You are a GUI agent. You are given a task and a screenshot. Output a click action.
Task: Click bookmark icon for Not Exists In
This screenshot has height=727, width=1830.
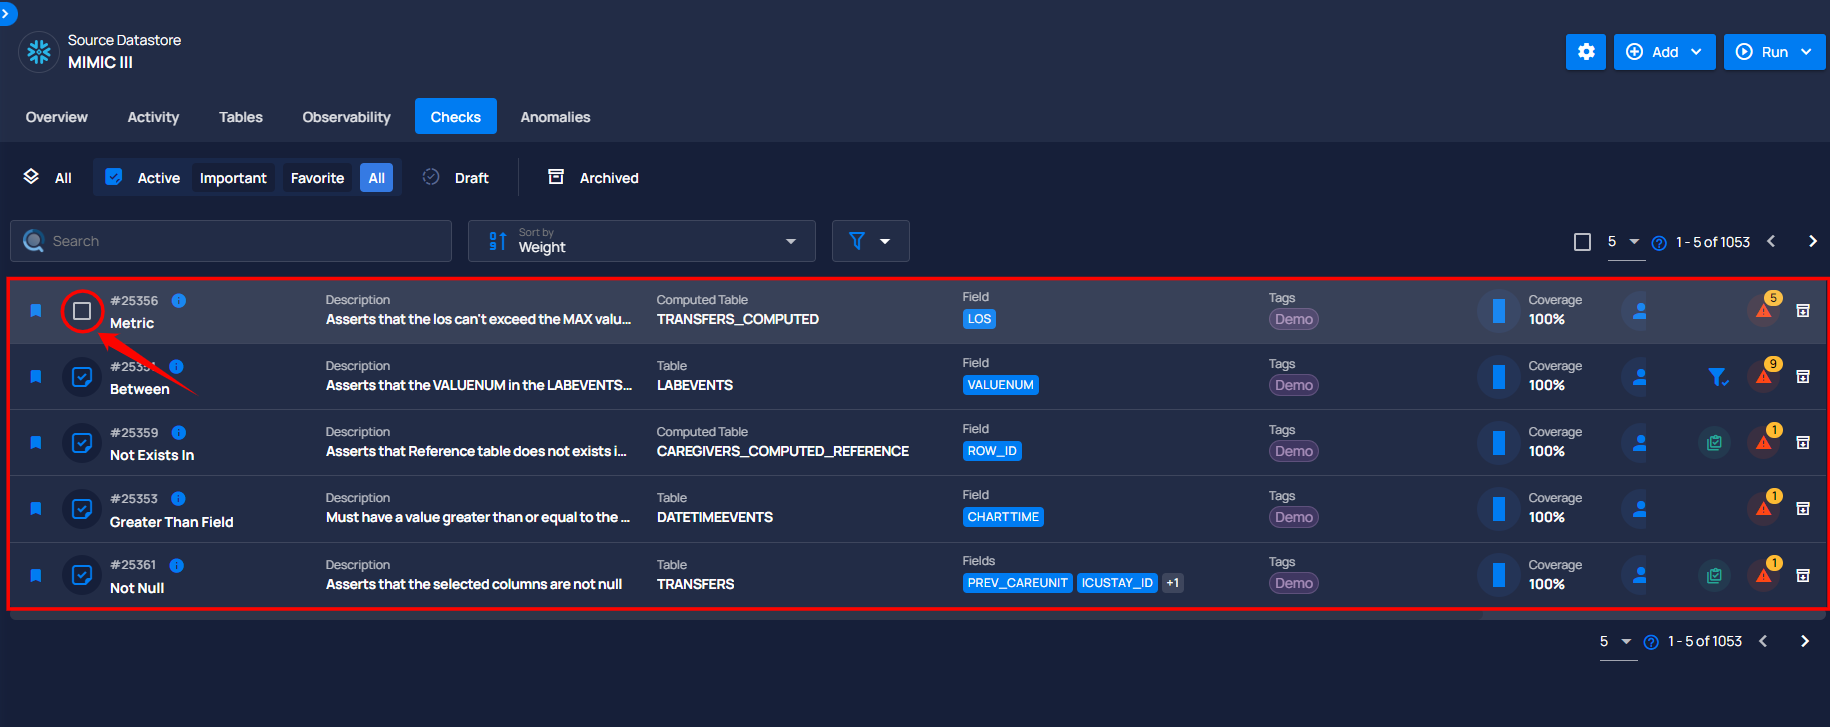36,443
